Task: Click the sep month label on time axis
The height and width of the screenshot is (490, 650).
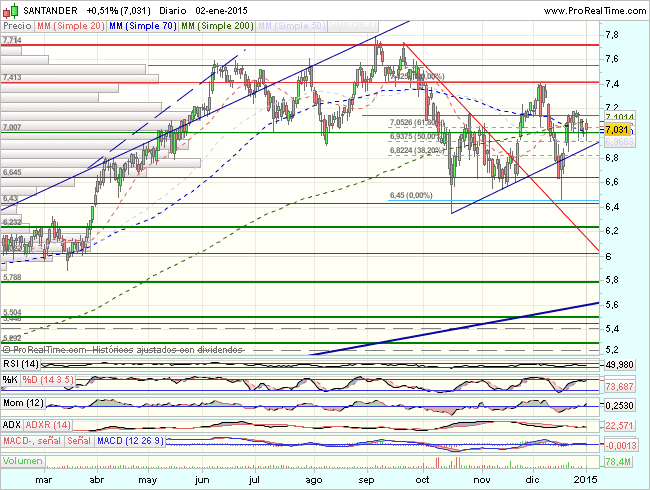Action: click(x=366, y=480)
